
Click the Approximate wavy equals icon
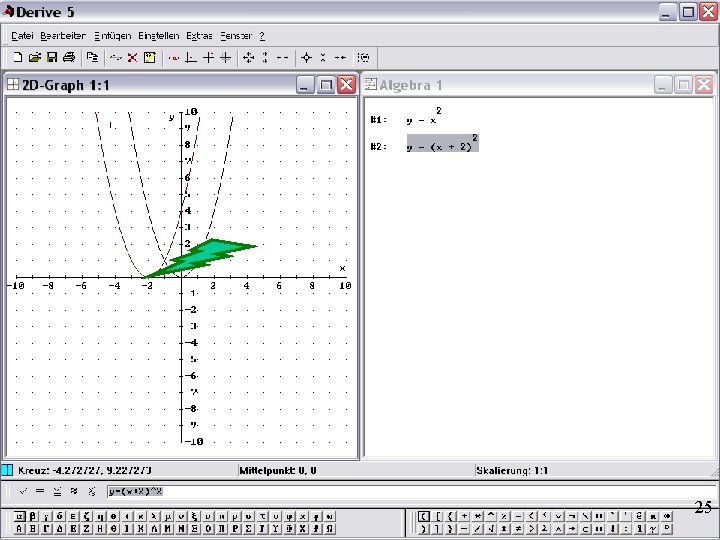pyautogui.click(x=74, y=491)
